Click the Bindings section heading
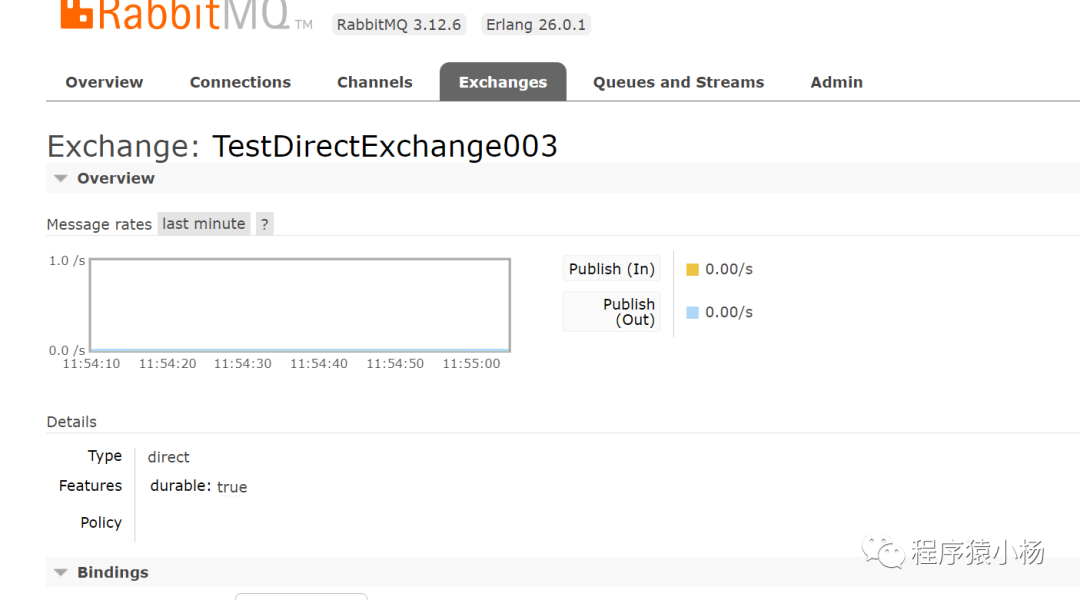Viewport: 1080px width, 600px height. click(x=113, y=572)
